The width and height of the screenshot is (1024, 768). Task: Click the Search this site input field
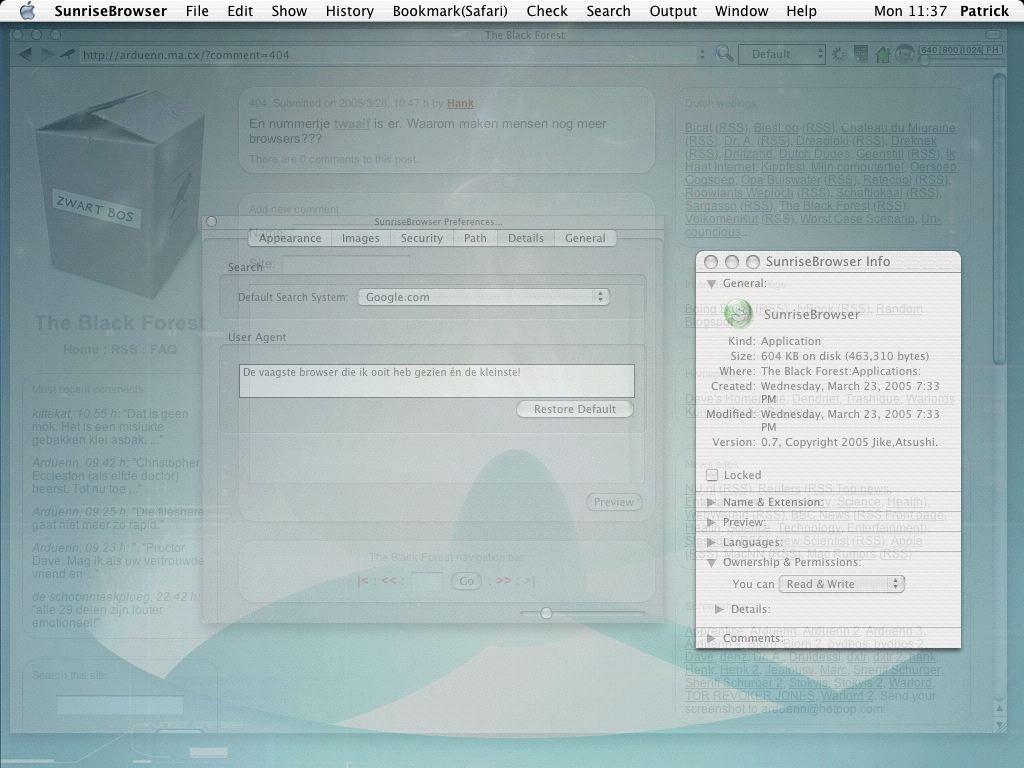pyautogui.click(x=120, y=705)
